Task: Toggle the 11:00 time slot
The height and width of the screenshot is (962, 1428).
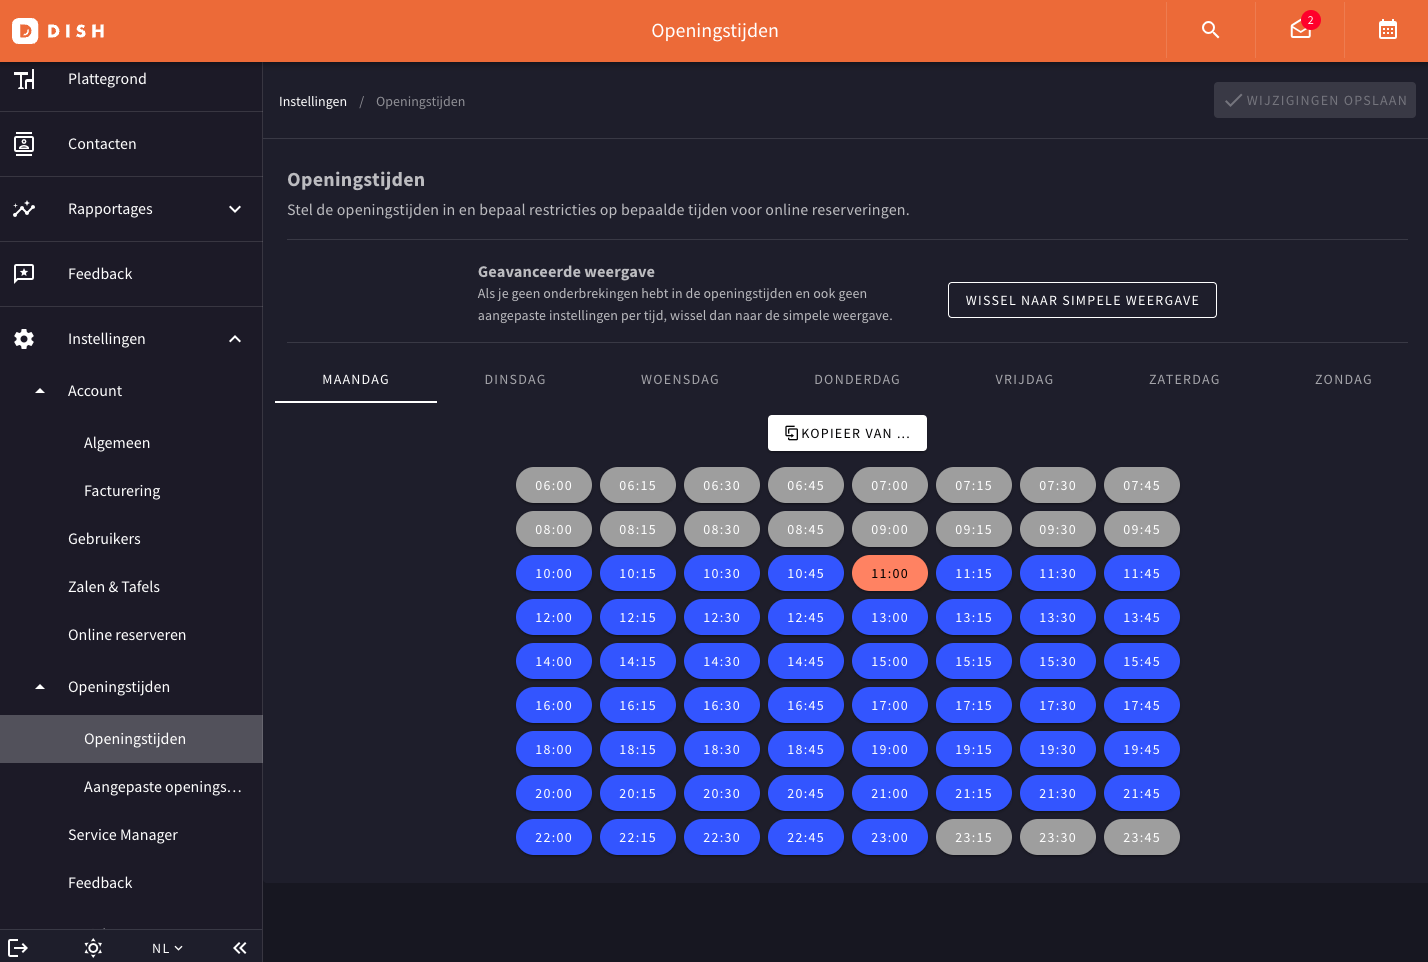Action: pyautogui.click(x=889, y=573)
